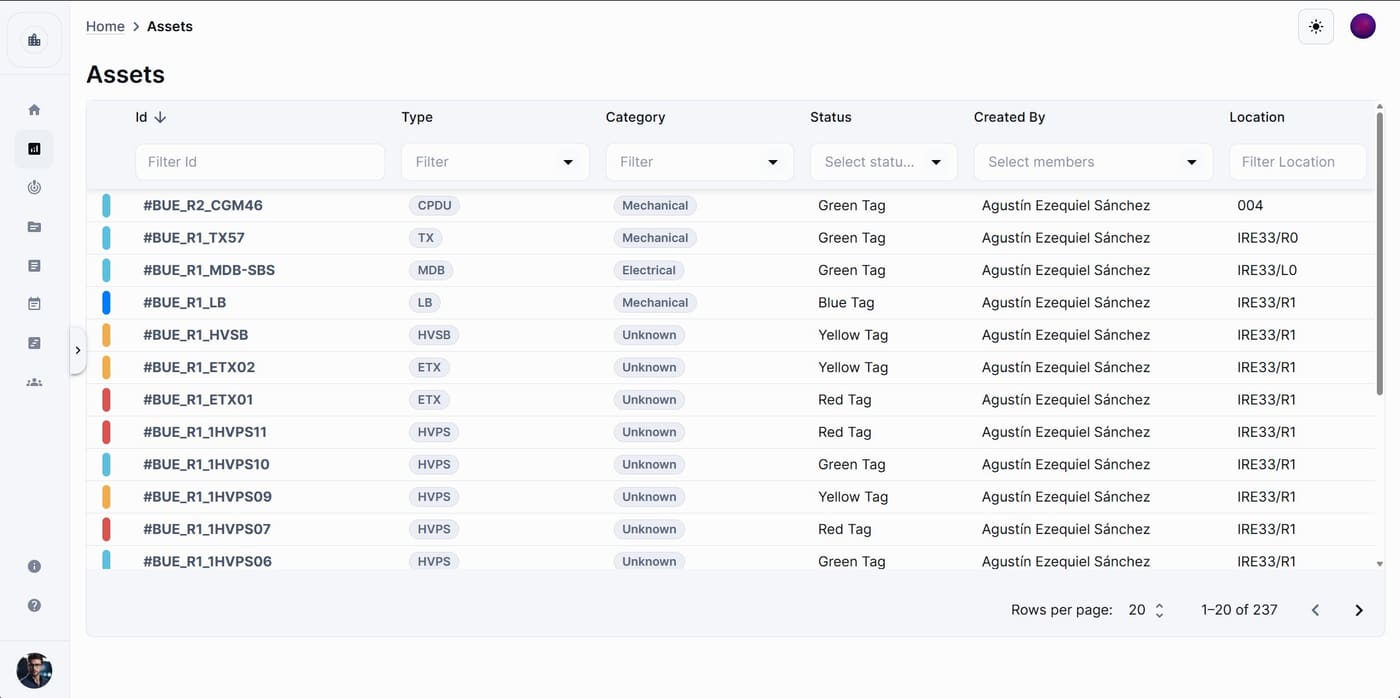Open asset #BUE_R2_CGM46
This screenshot has width=1400, height=698.
tap(203, 206)
